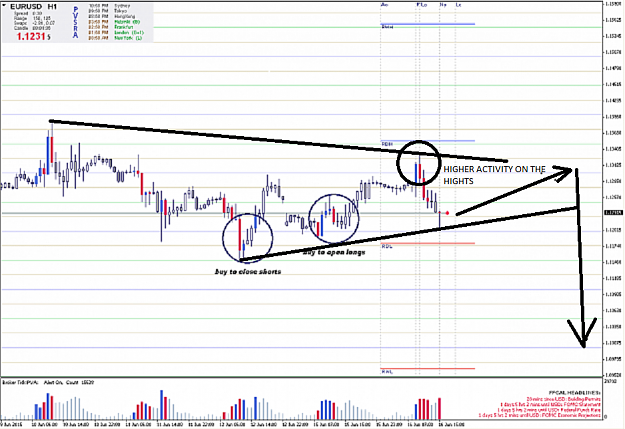This screenshot has height=429, width=625.
Task: Open the FOMC Economic Projections headline
Action: (x=539, y=415)
